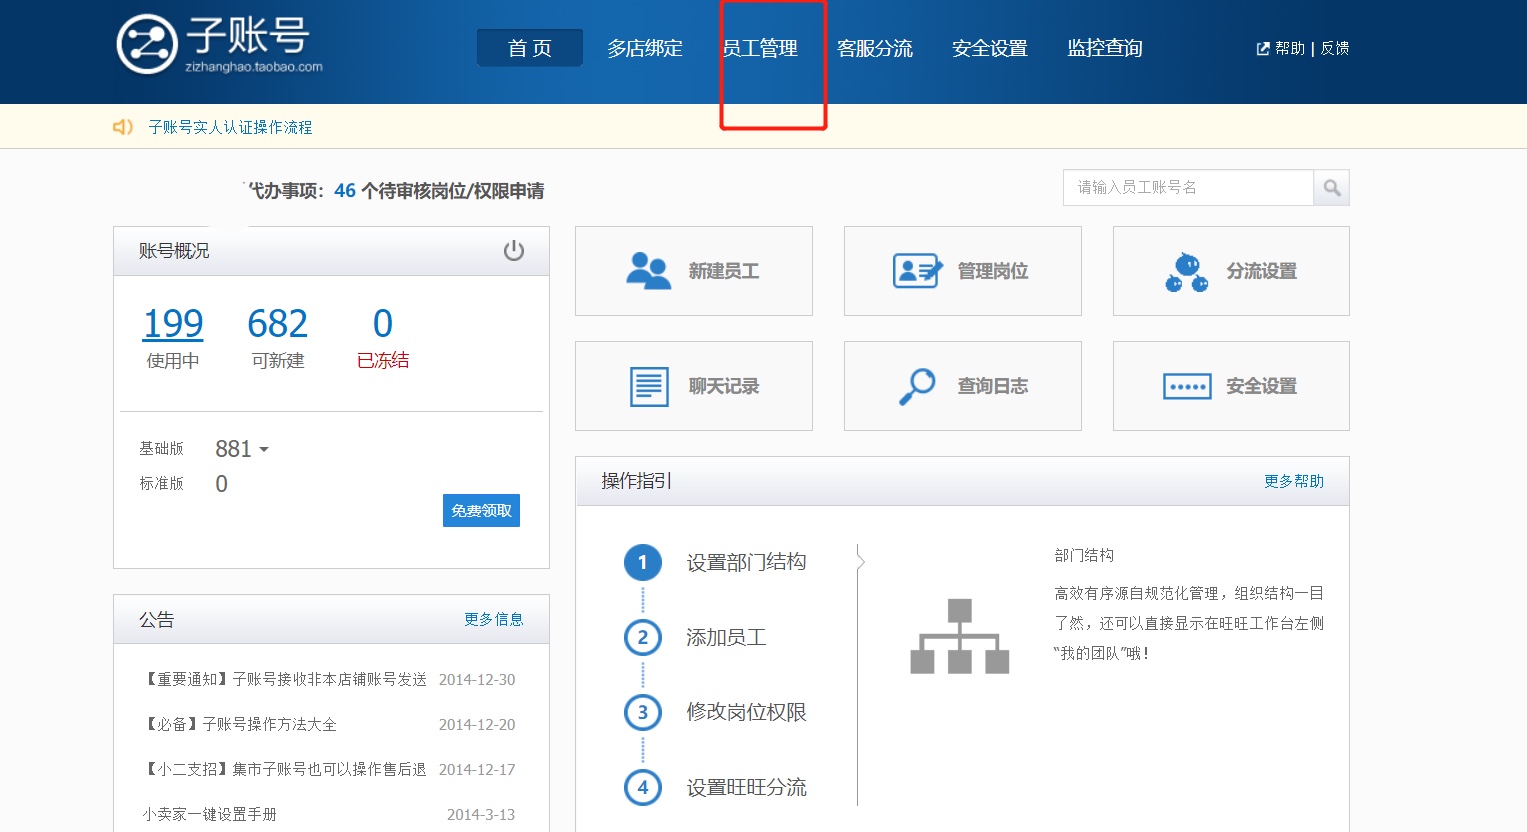This screenshot has width=1527, height=832.
Task: Click the 新建员工 label
Action: 724,271
